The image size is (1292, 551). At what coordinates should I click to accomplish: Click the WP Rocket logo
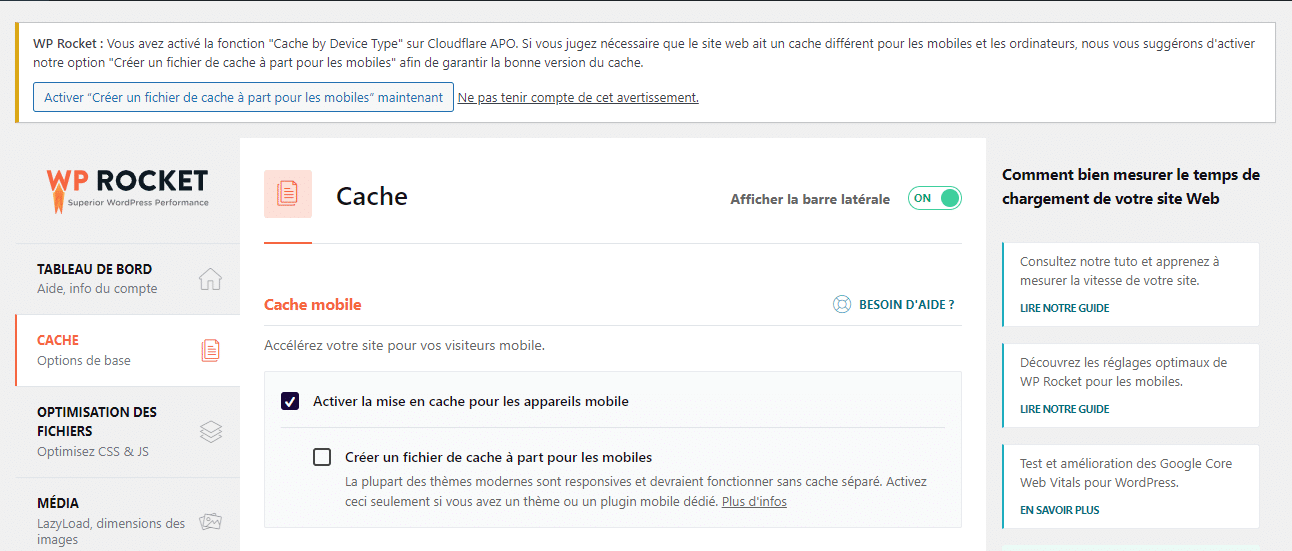pyautogui.click(x=127, y=188)
